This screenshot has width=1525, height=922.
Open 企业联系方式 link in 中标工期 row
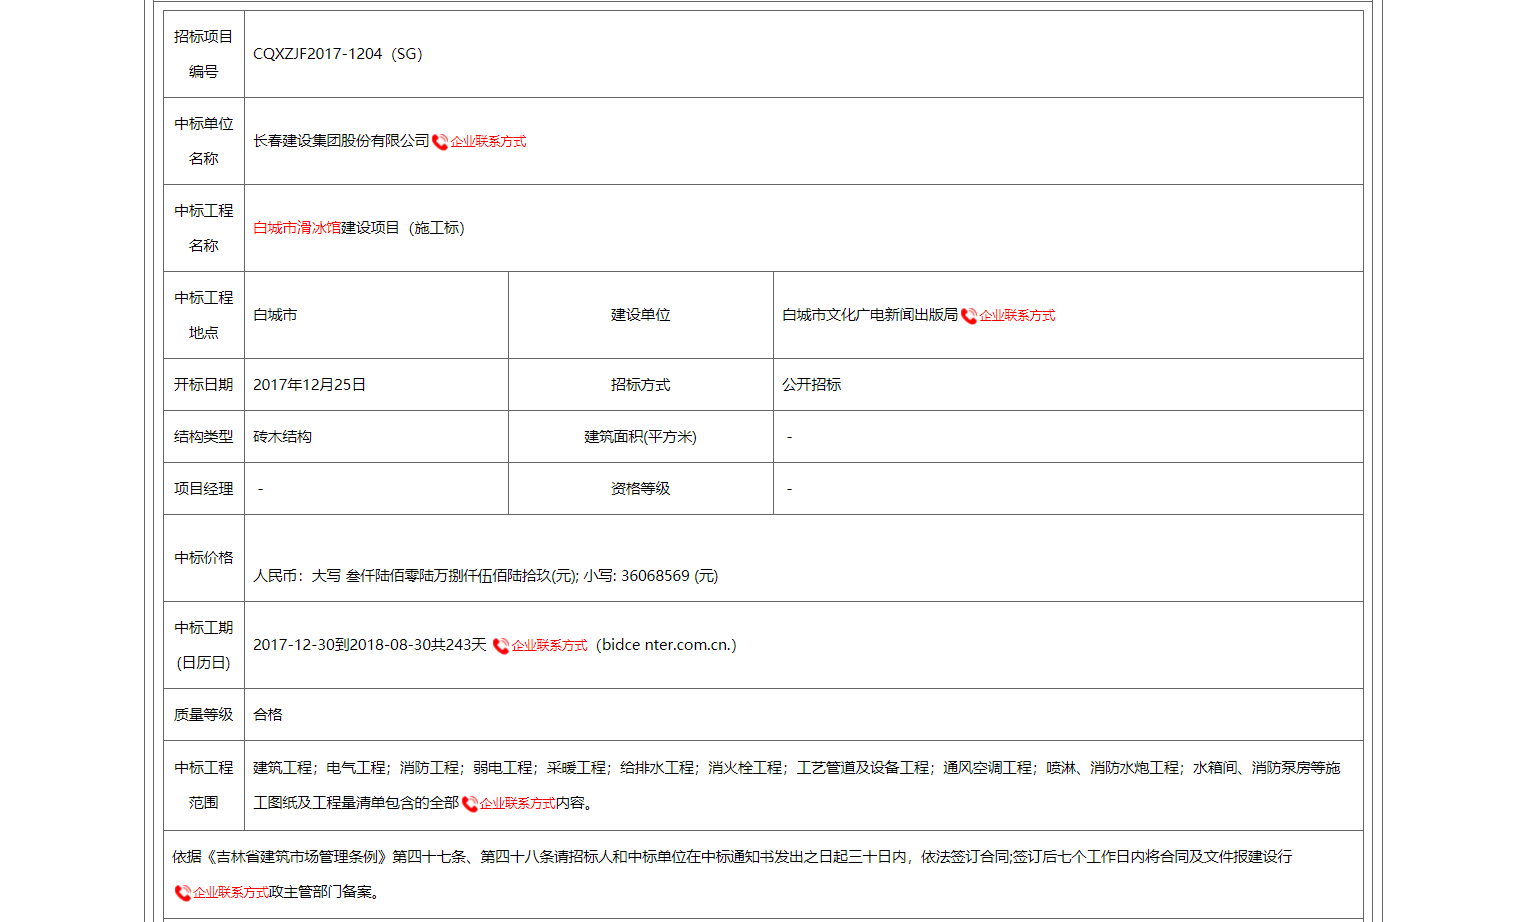pos(549,646)
